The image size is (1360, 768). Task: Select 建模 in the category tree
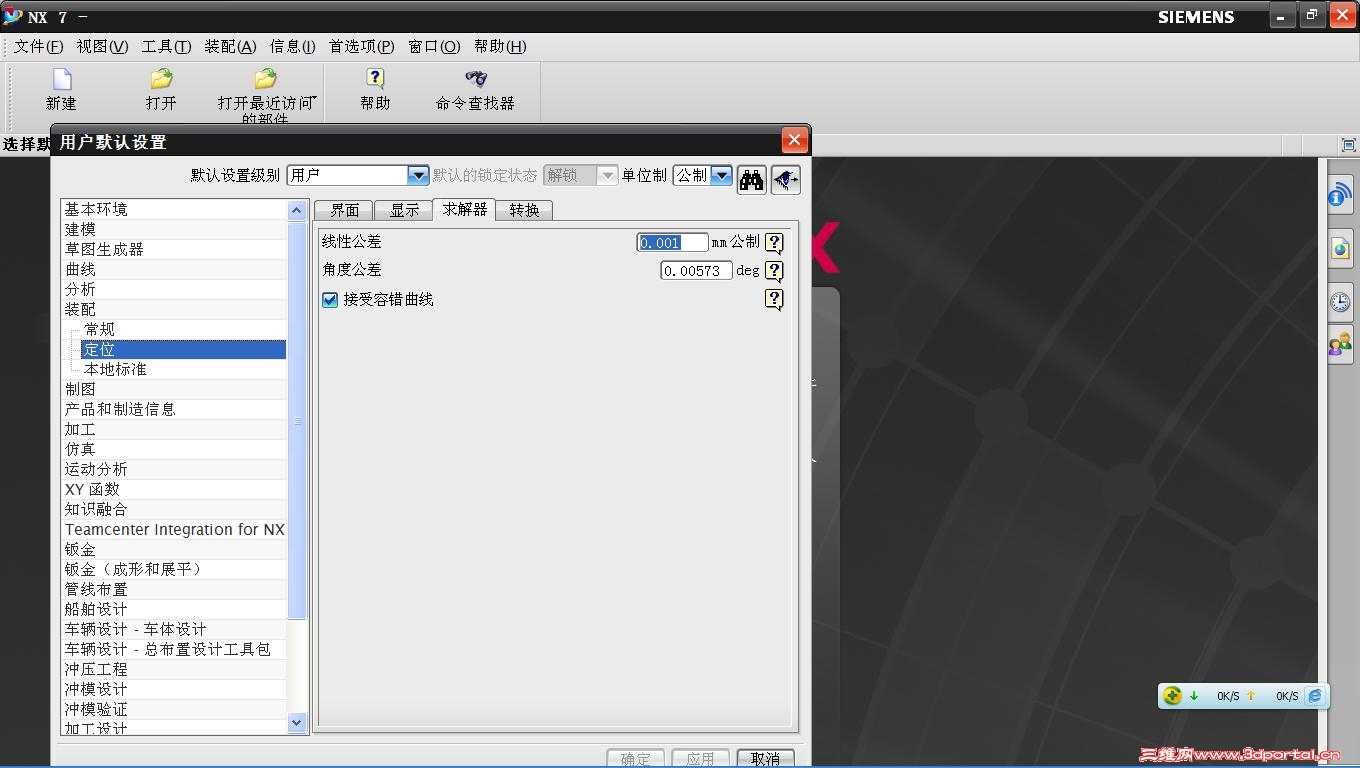coord(81,229)
